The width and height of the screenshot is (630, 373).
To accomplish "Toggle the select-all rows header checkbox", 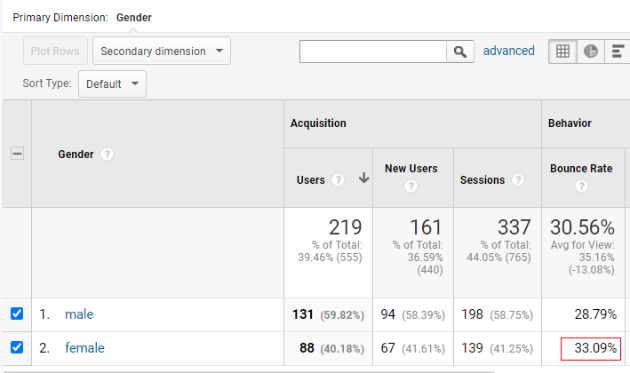I will point(17,154).
